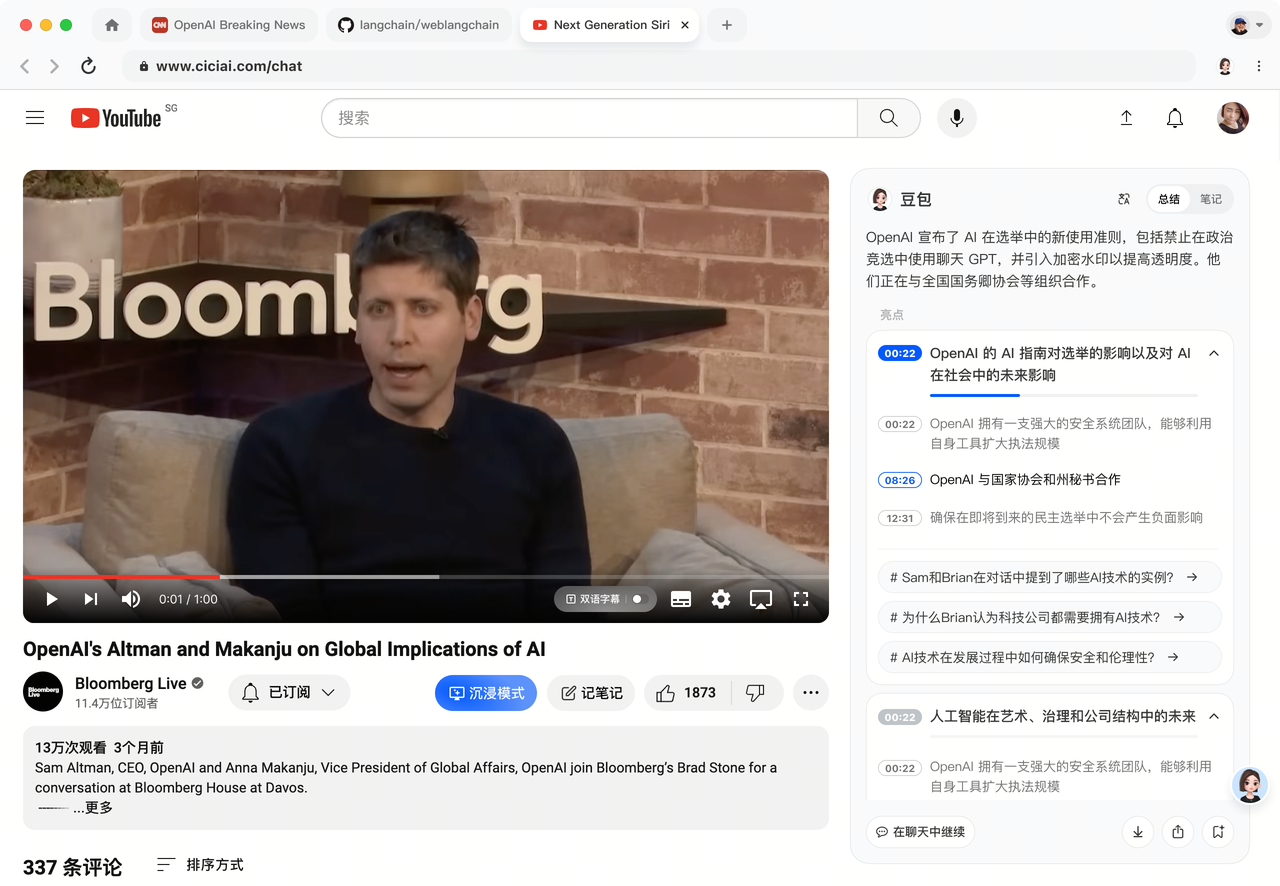Screen dimensions: 1280x886
Task: Open the upload video icon
Action: point(1126,118)
